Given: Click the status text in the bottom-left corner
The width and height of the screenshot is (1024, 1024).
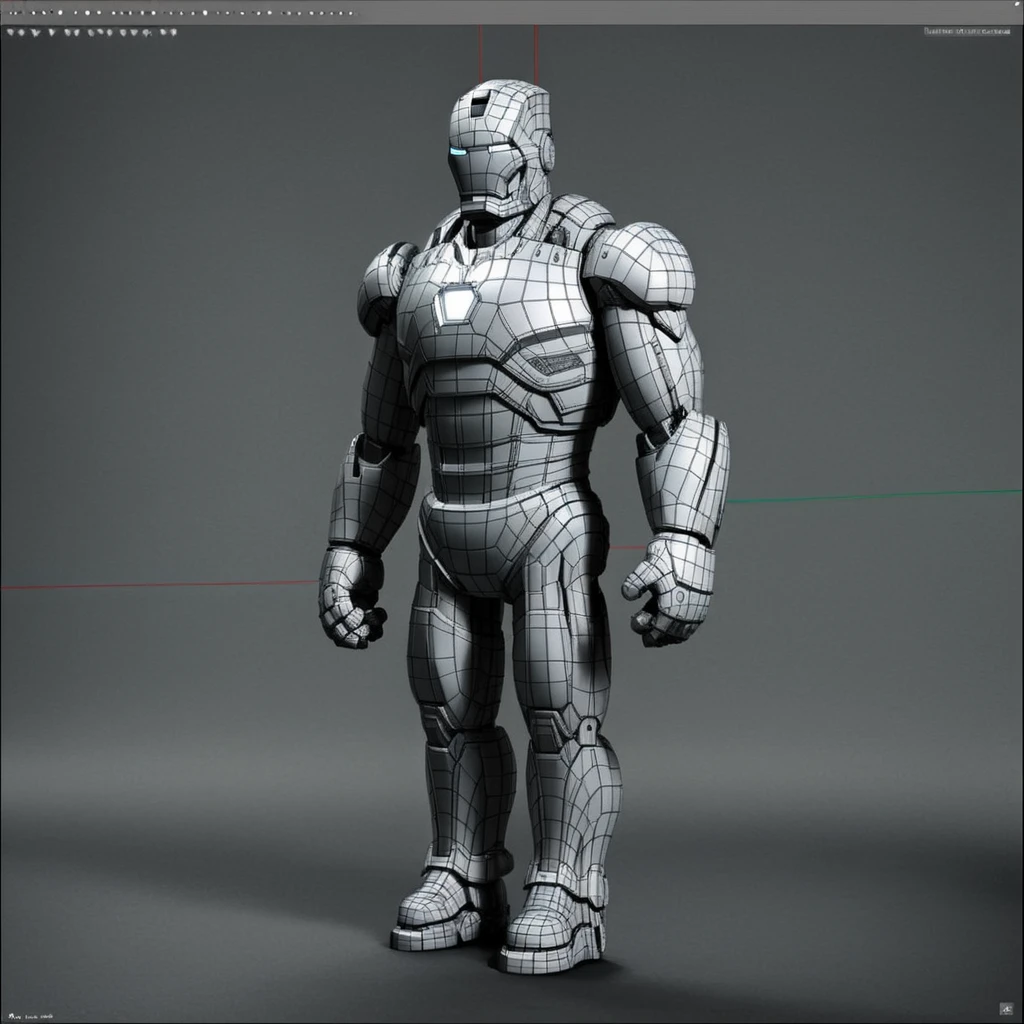Looking at the screenshot, I should (x=31, y=1016).
